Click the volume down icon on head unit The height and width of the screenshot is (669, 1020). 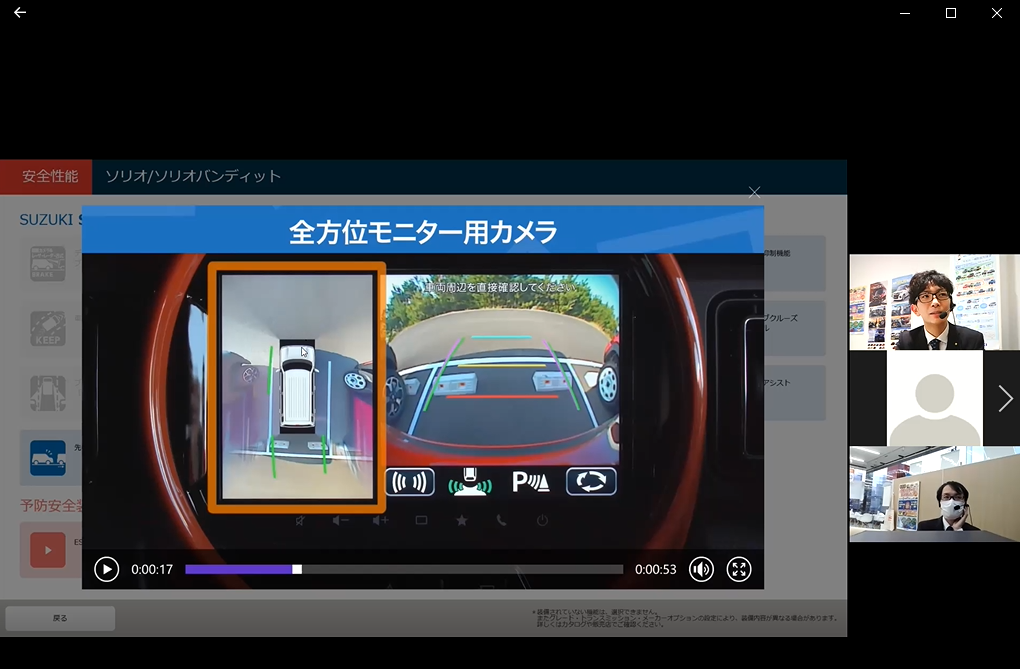340,521
